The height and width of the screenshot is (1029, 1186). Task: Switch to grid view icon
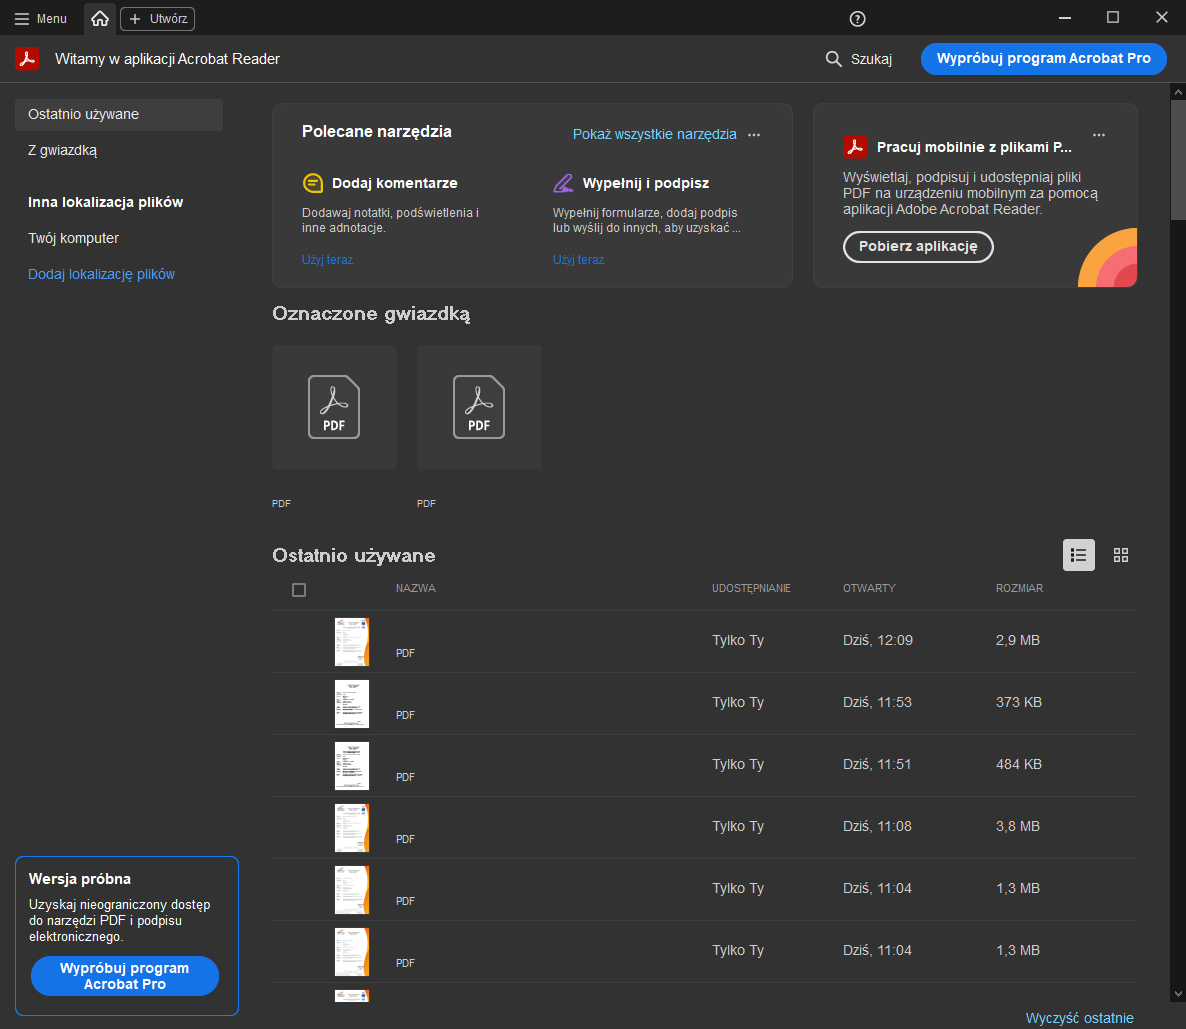(x=1121, y=555)
